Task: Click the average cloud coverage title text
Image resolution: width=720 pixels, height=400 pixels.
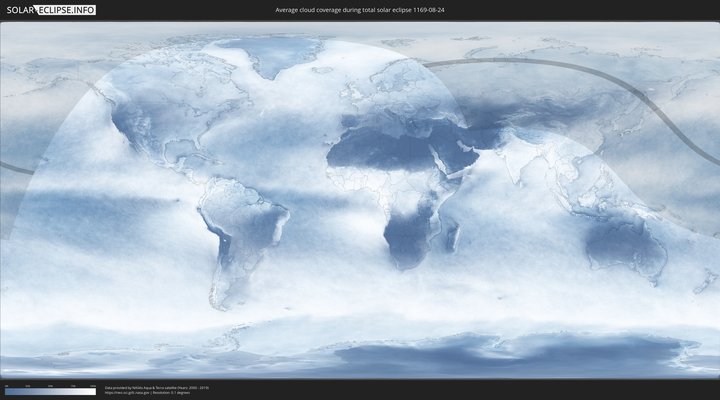Action: pos(360,10)
